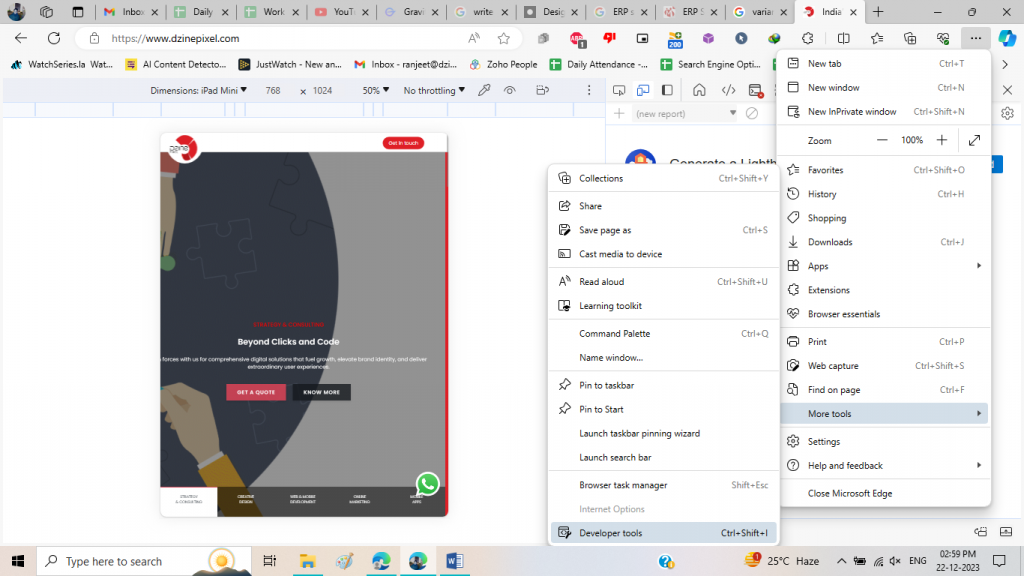
Task: Open Extensions puzzle icon in toolbar
Action: click(808, 39)
